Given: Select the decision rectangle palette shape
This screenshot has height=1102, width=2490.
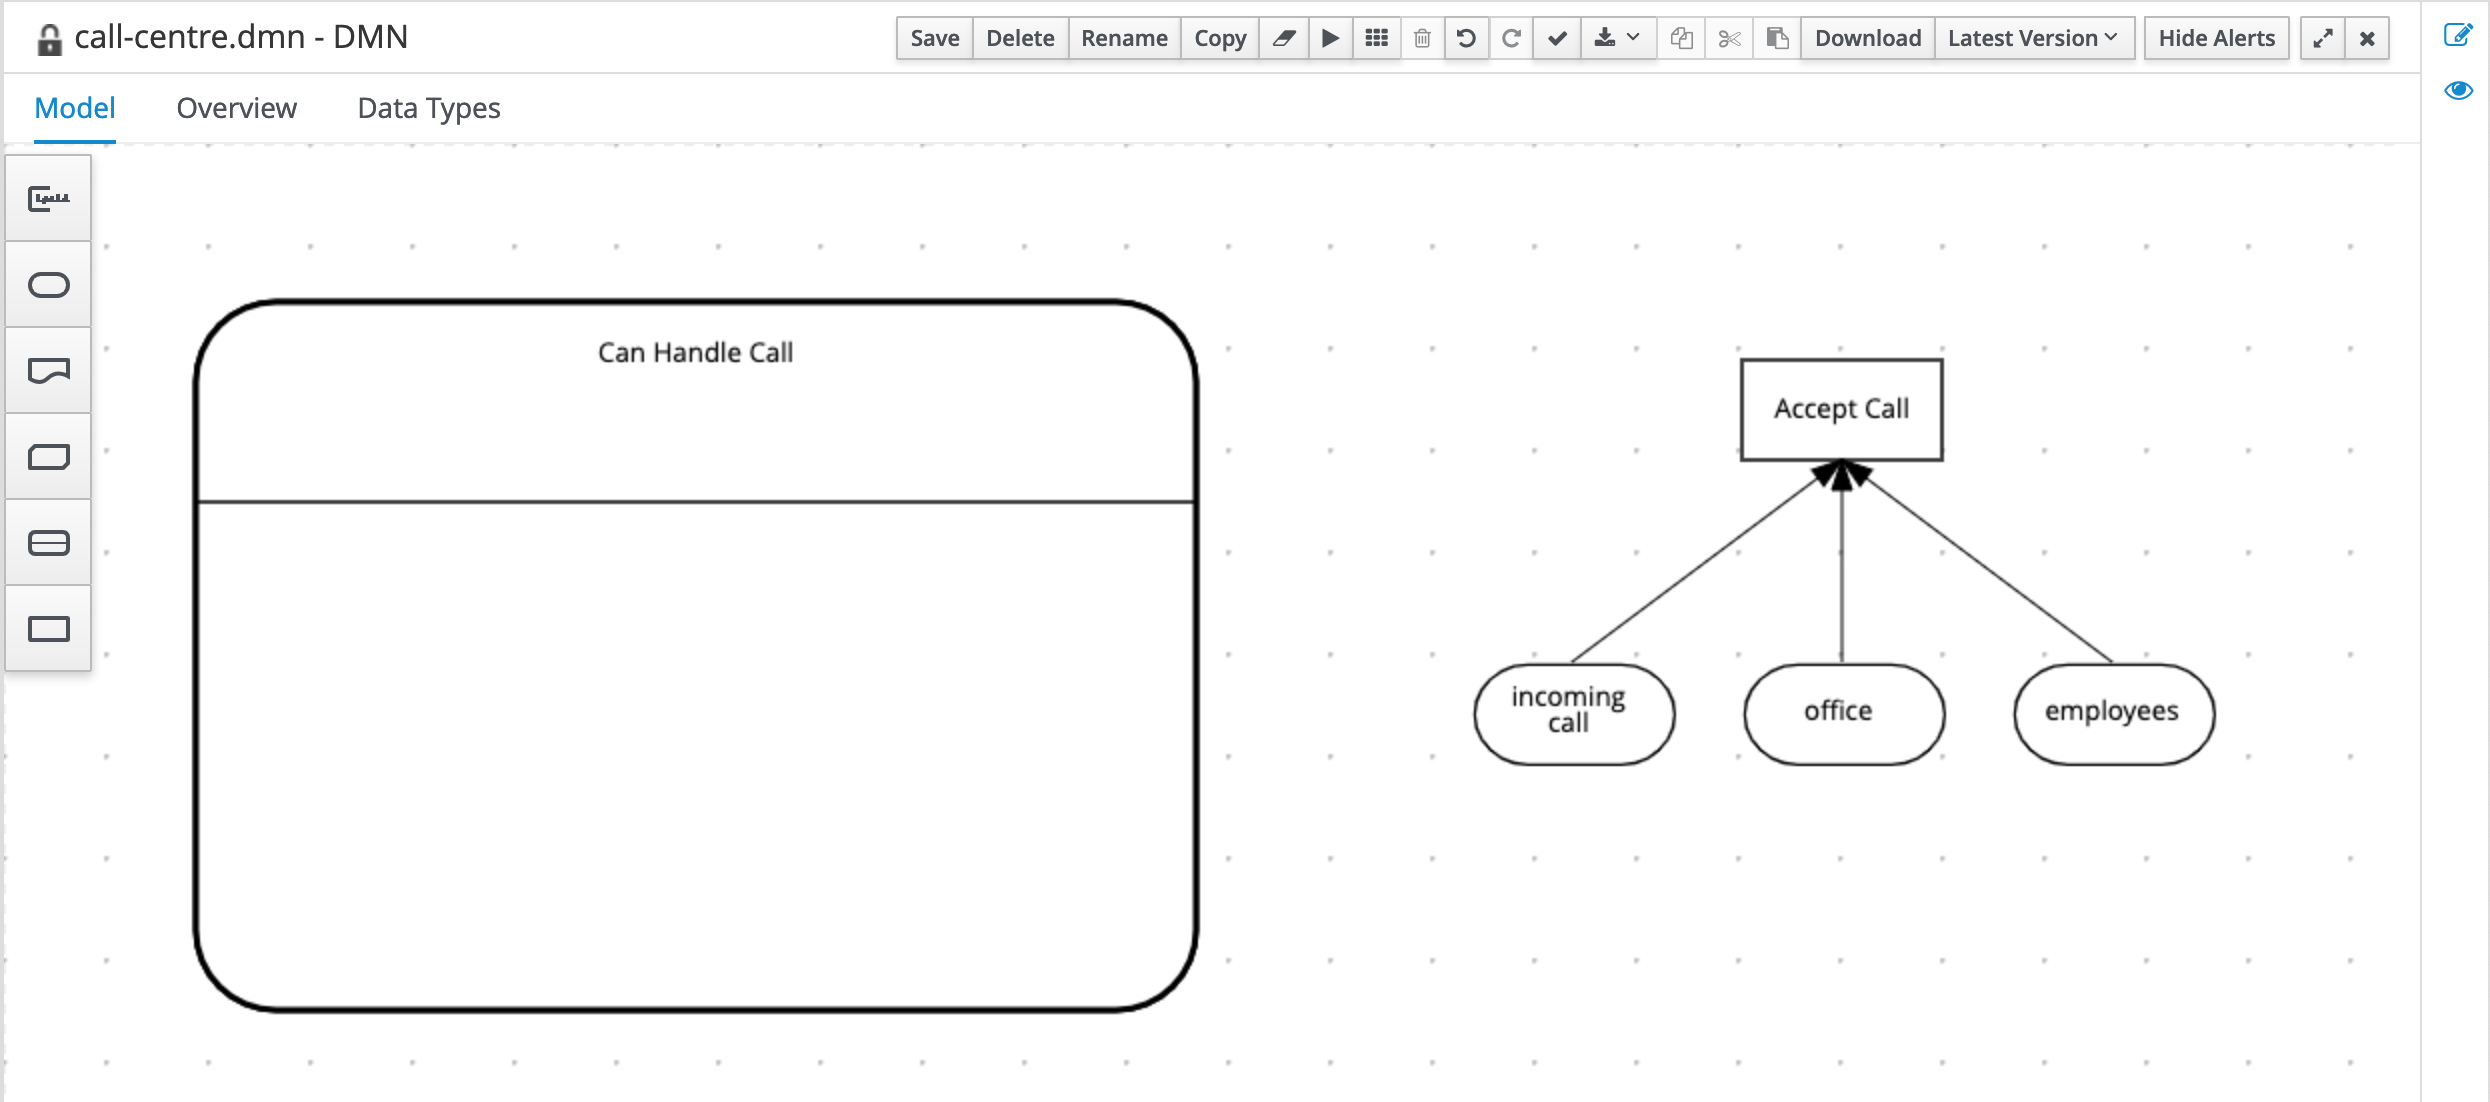Looking at the screenshot, I should tap(48, 629).
